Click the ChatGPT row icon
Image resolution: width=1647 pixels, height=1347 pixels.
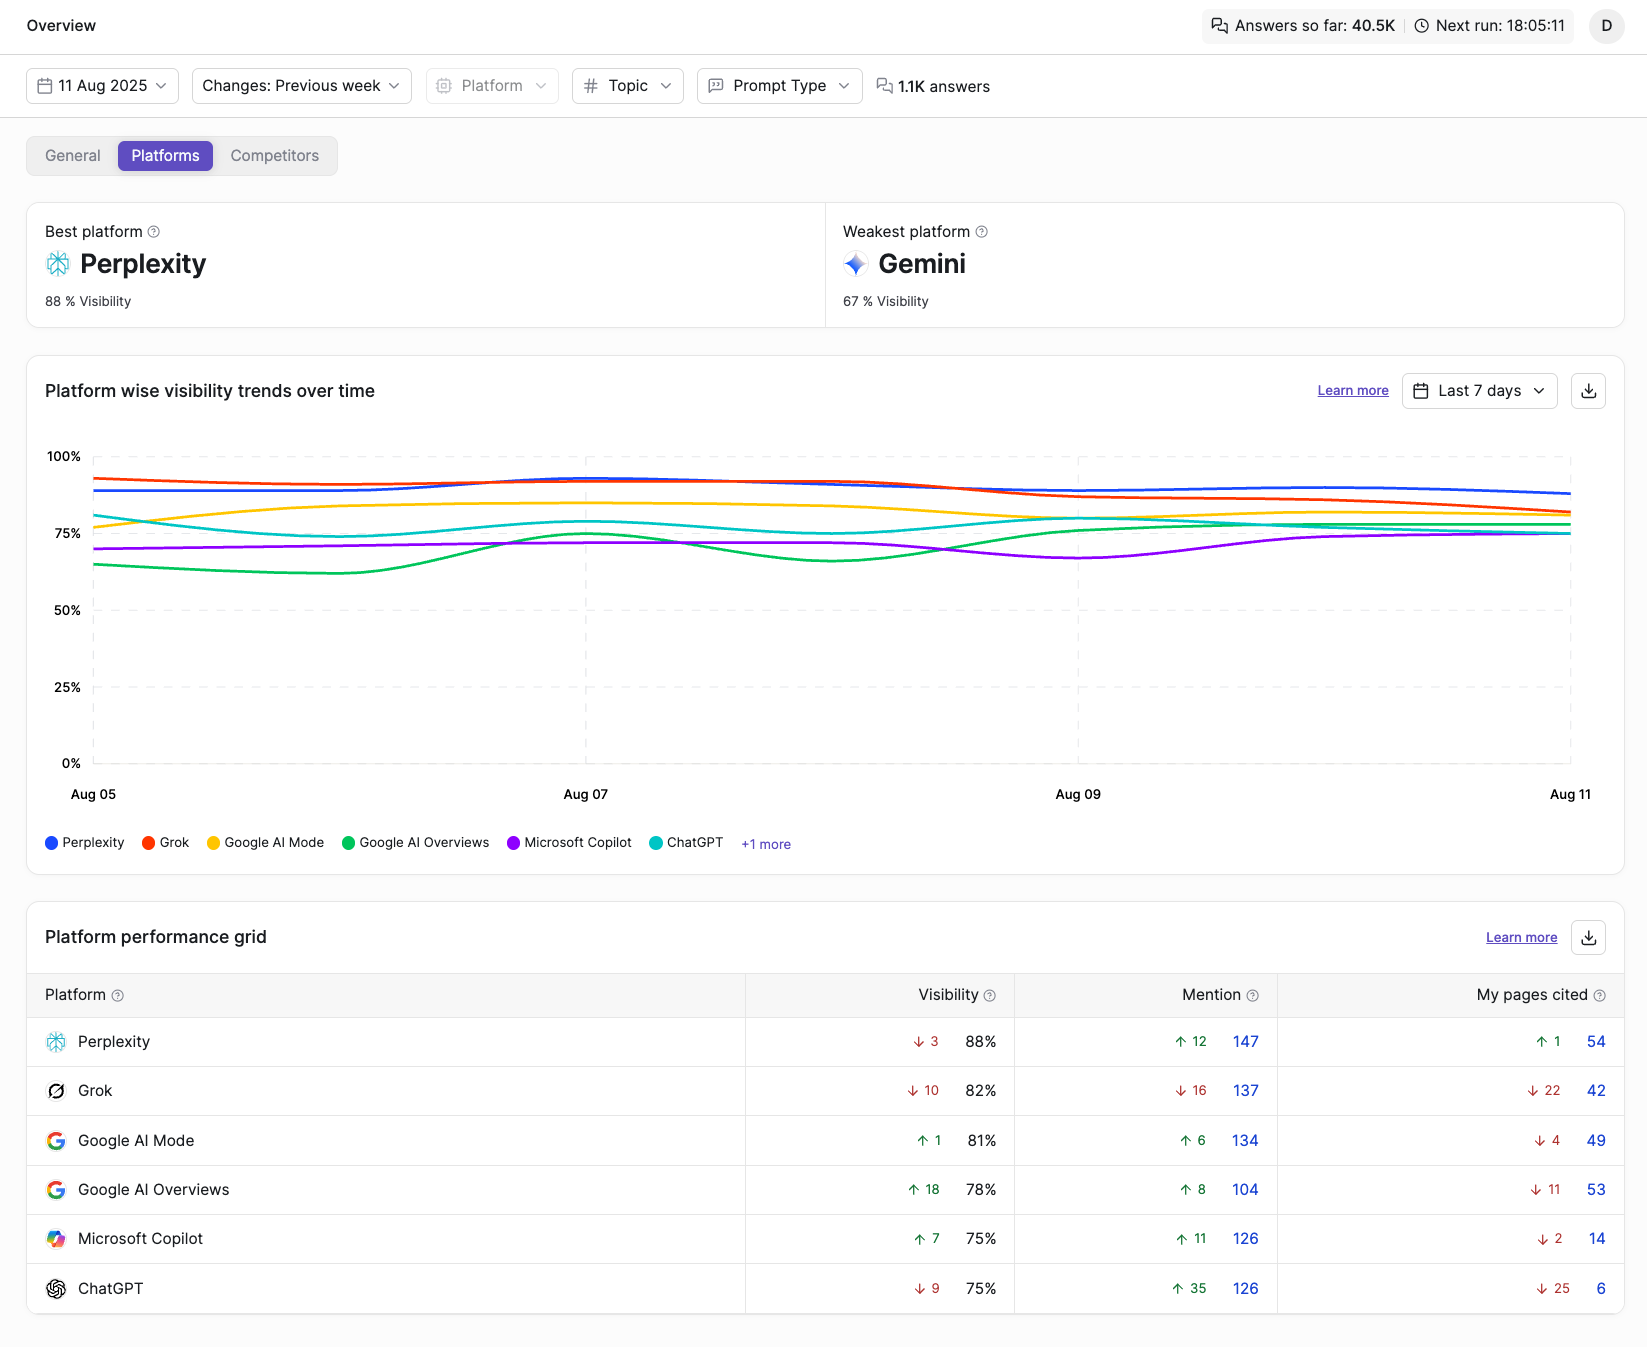(56, 1289)
